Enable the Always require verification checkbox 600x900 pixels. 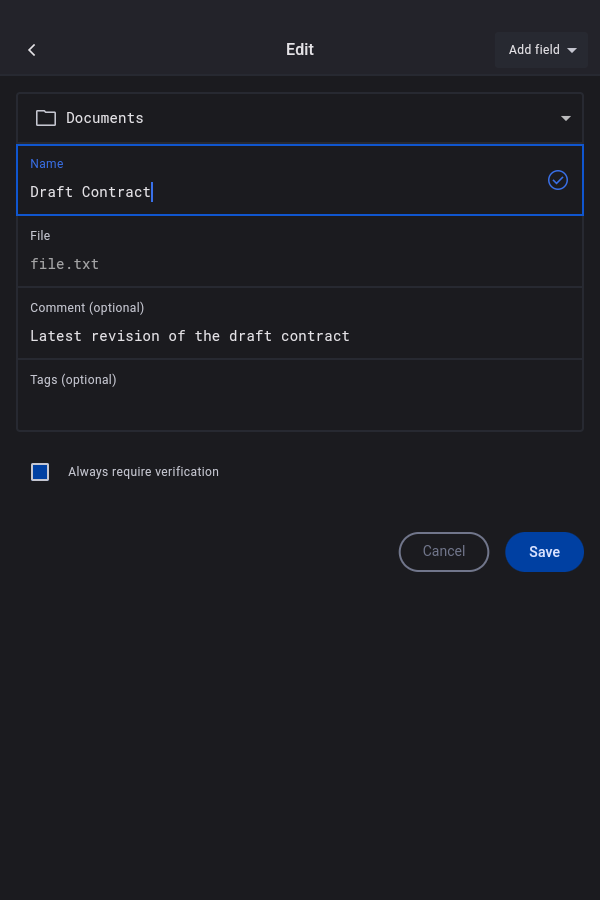40,472
